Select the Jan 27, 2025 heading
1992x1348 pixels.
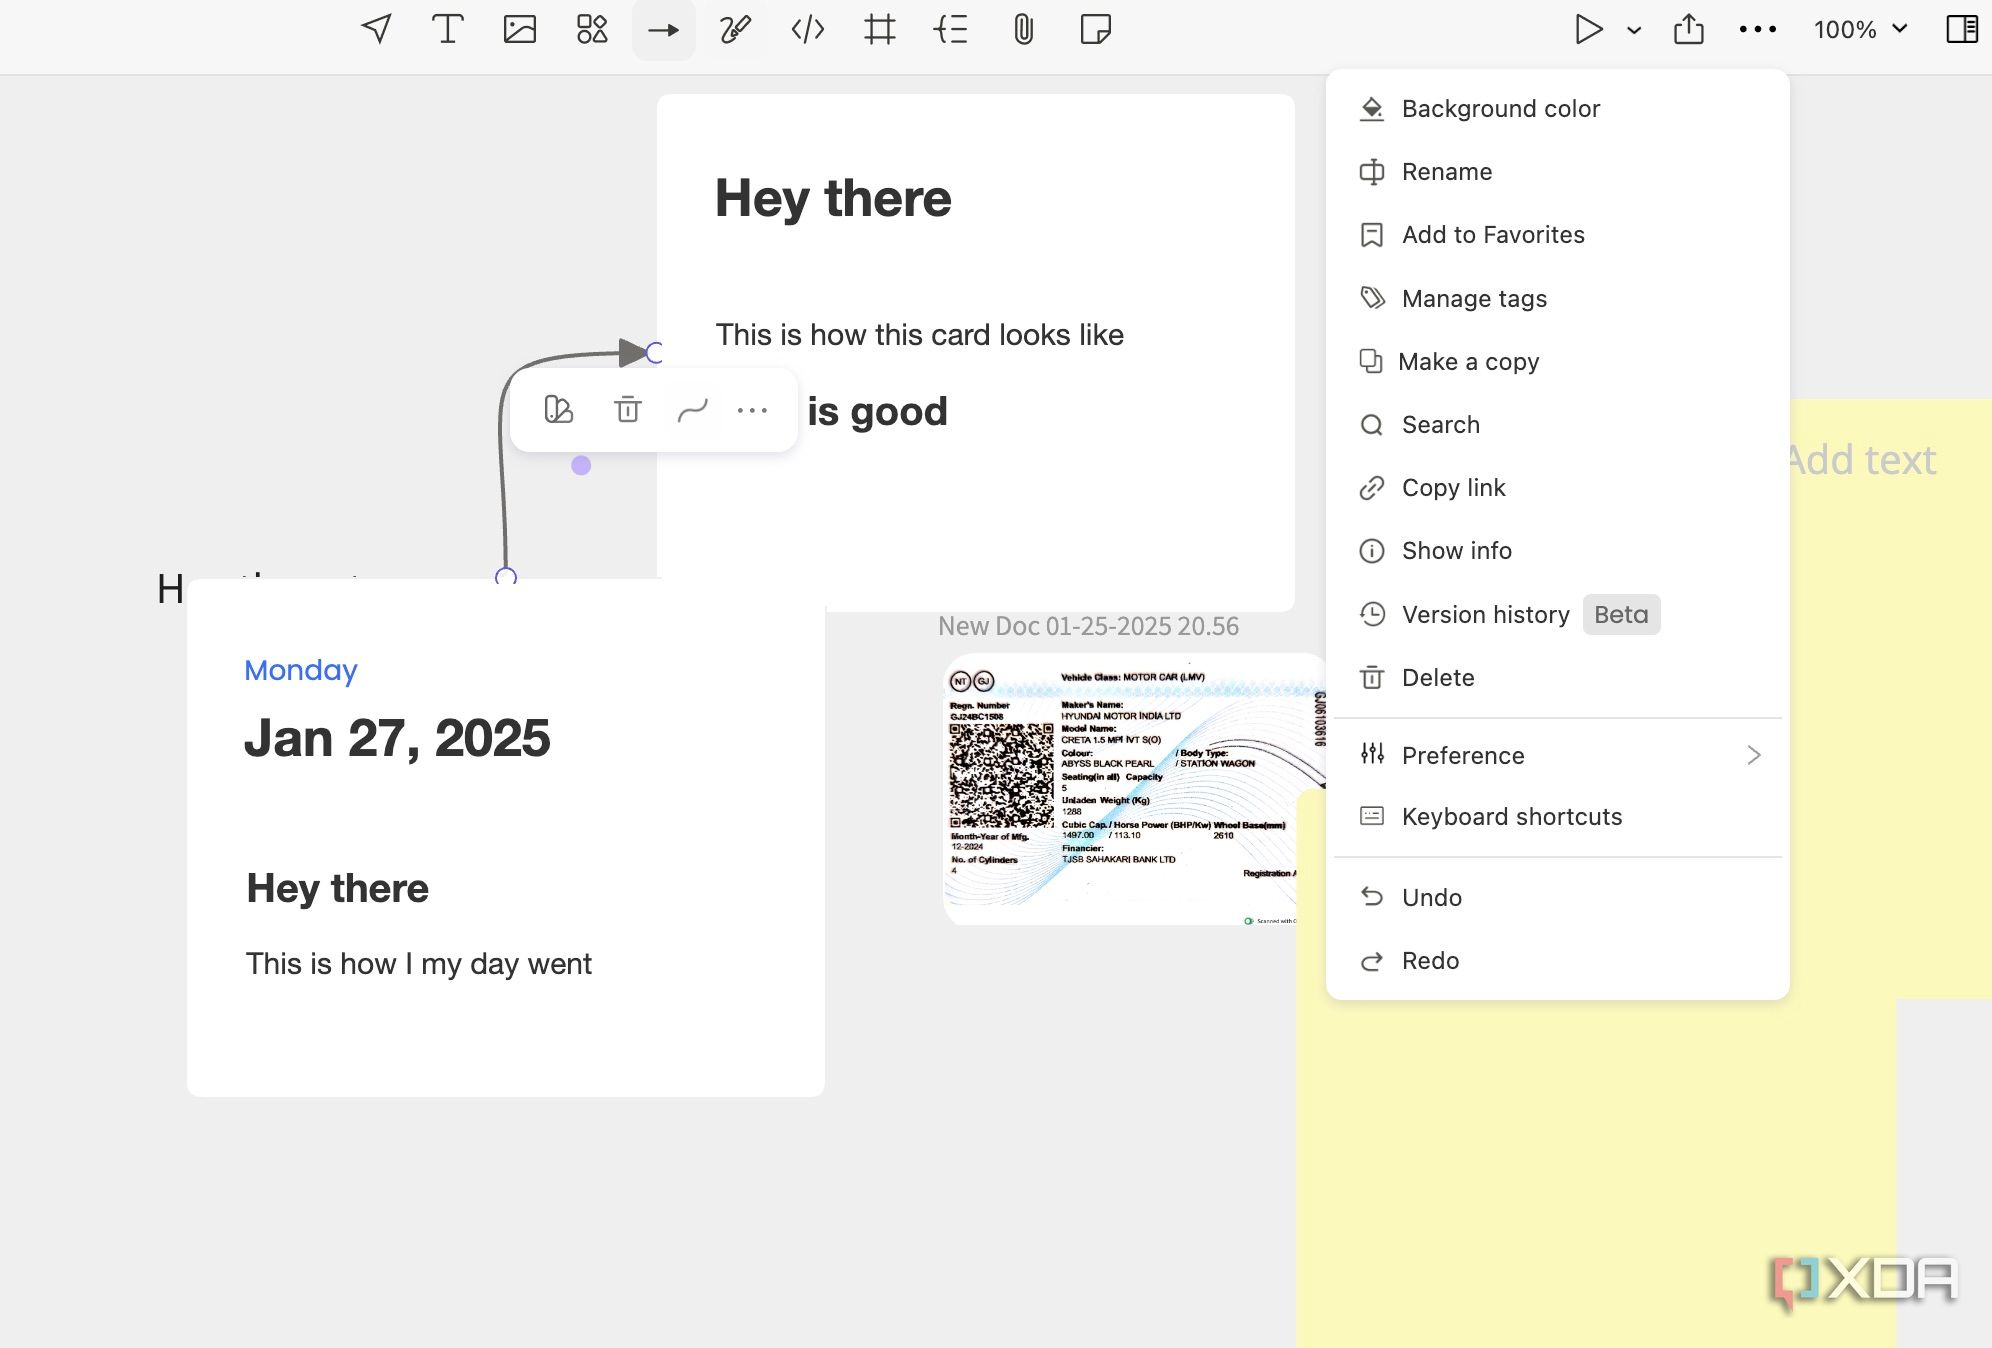pos(397,738)
